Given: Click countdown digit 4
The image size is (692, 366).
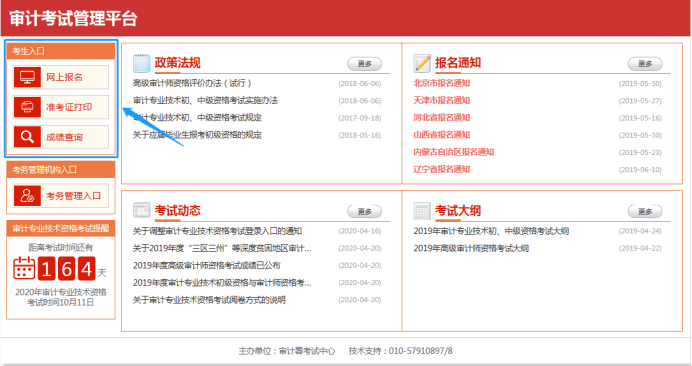Looking at the screenshot, I should (86, 268).
